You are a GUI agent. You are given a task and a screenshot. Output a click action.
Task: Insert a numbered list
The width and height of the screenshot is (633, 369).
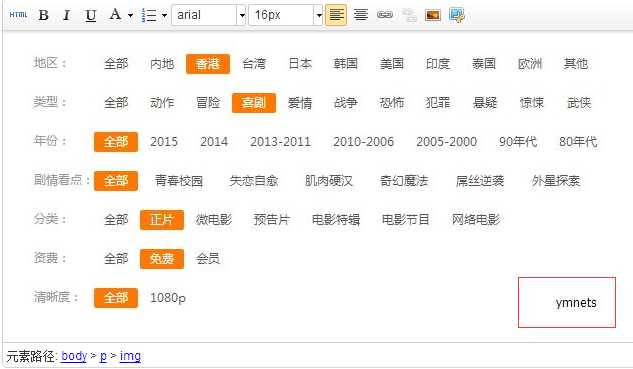tap(149, 15)
